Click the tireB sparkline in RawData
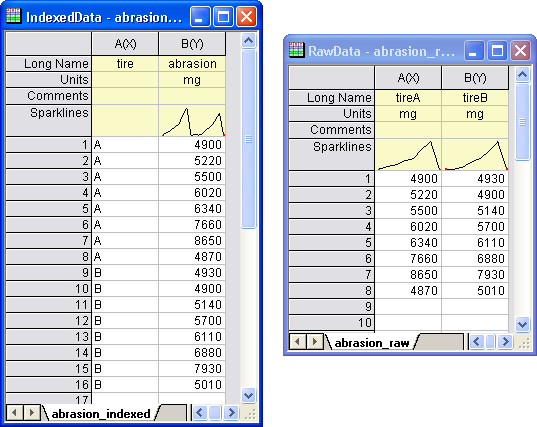Screen dimensions: 537x427 [x=475, y=155]
